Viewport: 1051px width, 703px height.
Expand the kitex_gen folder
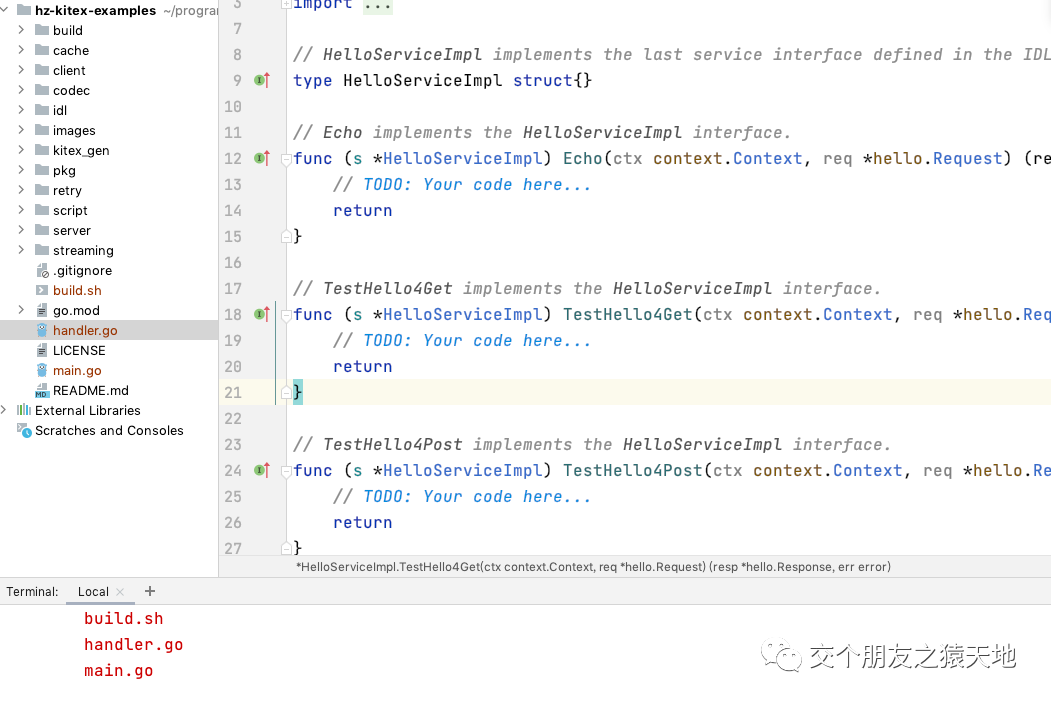(x=21, y=150)
